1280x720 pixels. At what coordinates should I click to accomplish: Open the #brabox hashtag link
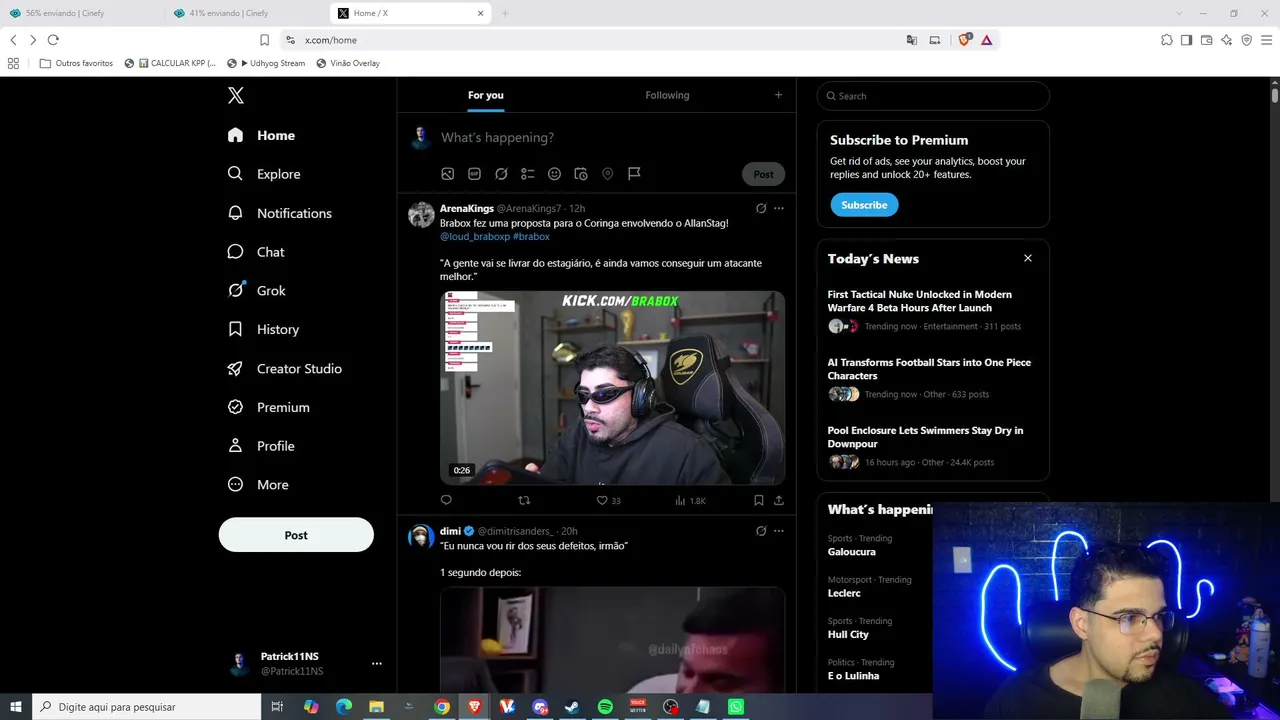coord(531,237)
